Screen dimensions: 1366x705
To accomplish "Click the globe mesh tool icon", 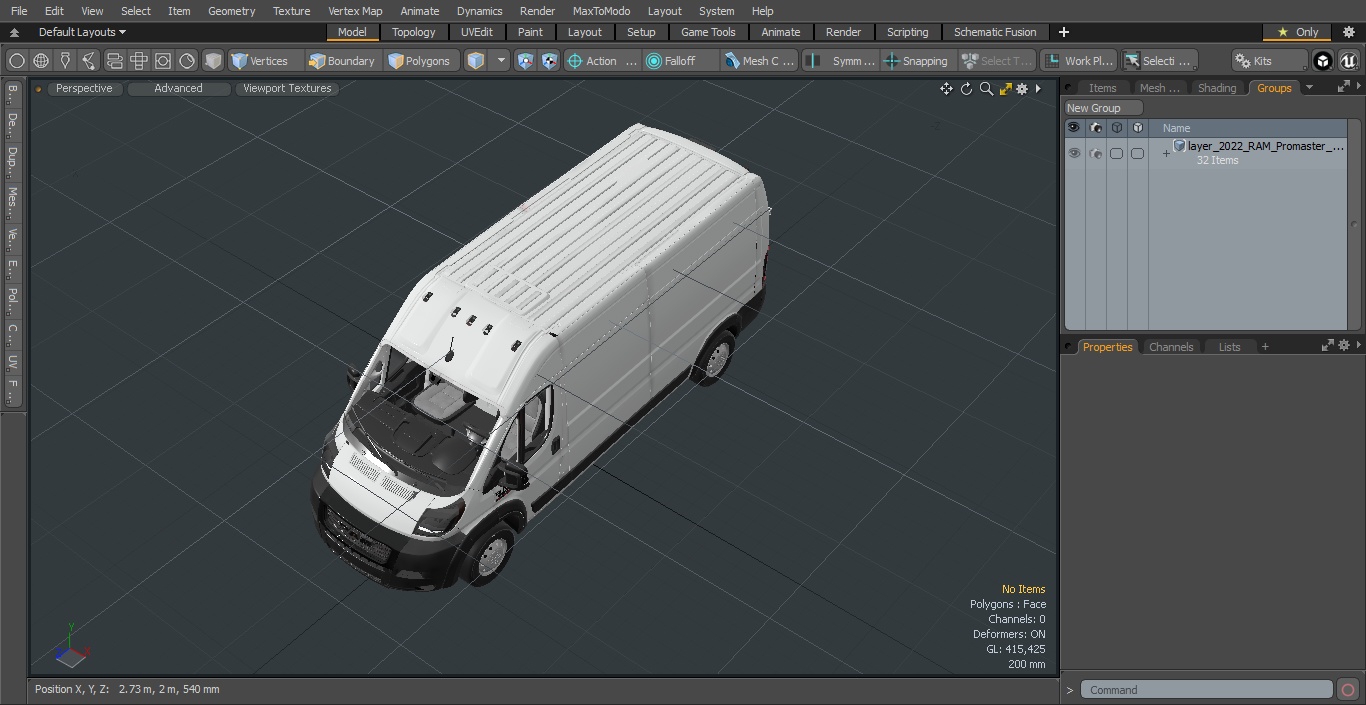I will click(41, 61).
